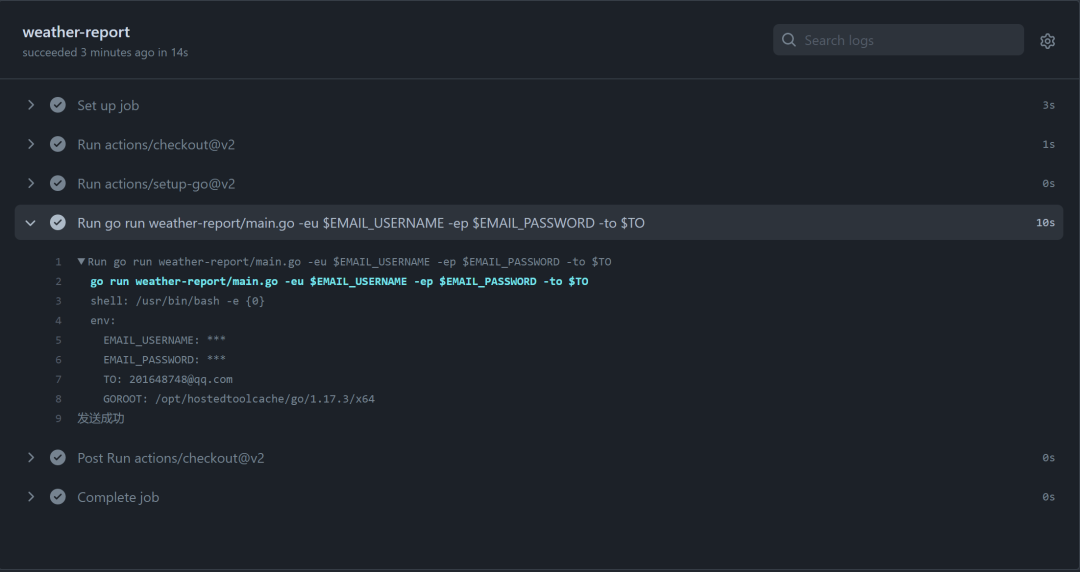
Task: Expand the Set up job step
Action: coord(31,105)
